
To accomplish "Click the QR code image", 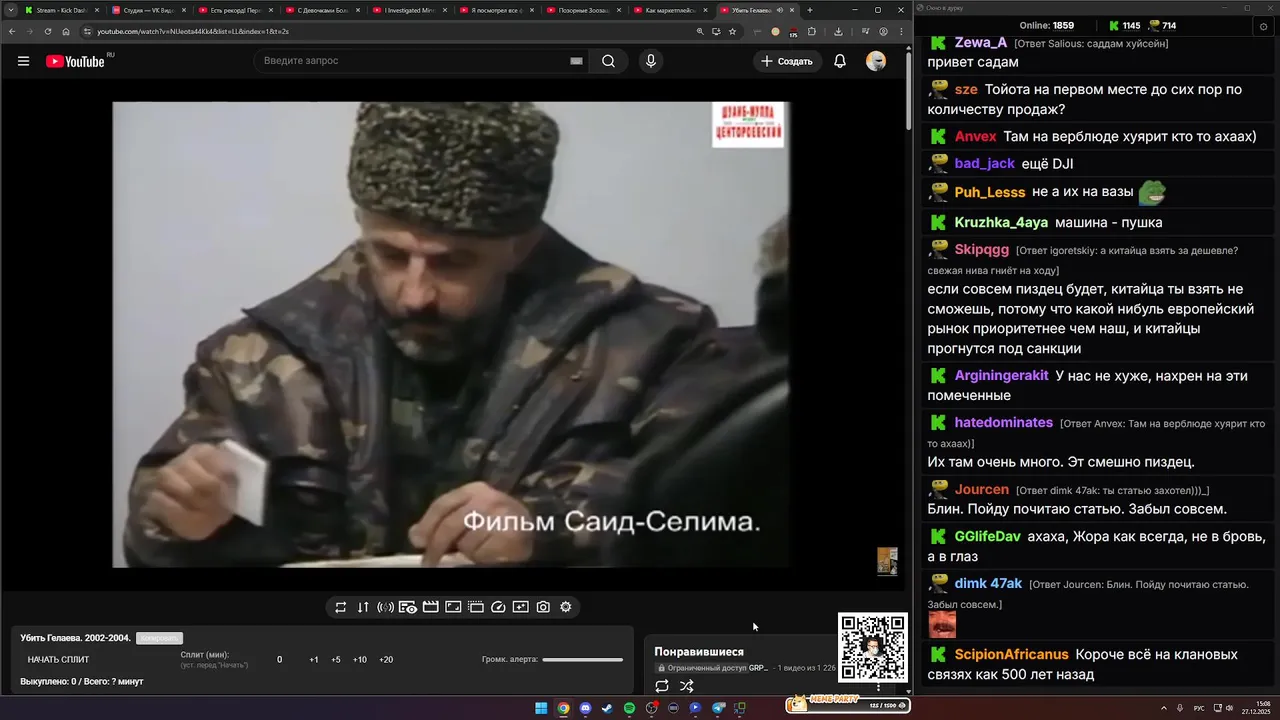I will pyautogui.click(x=873, y=648).
